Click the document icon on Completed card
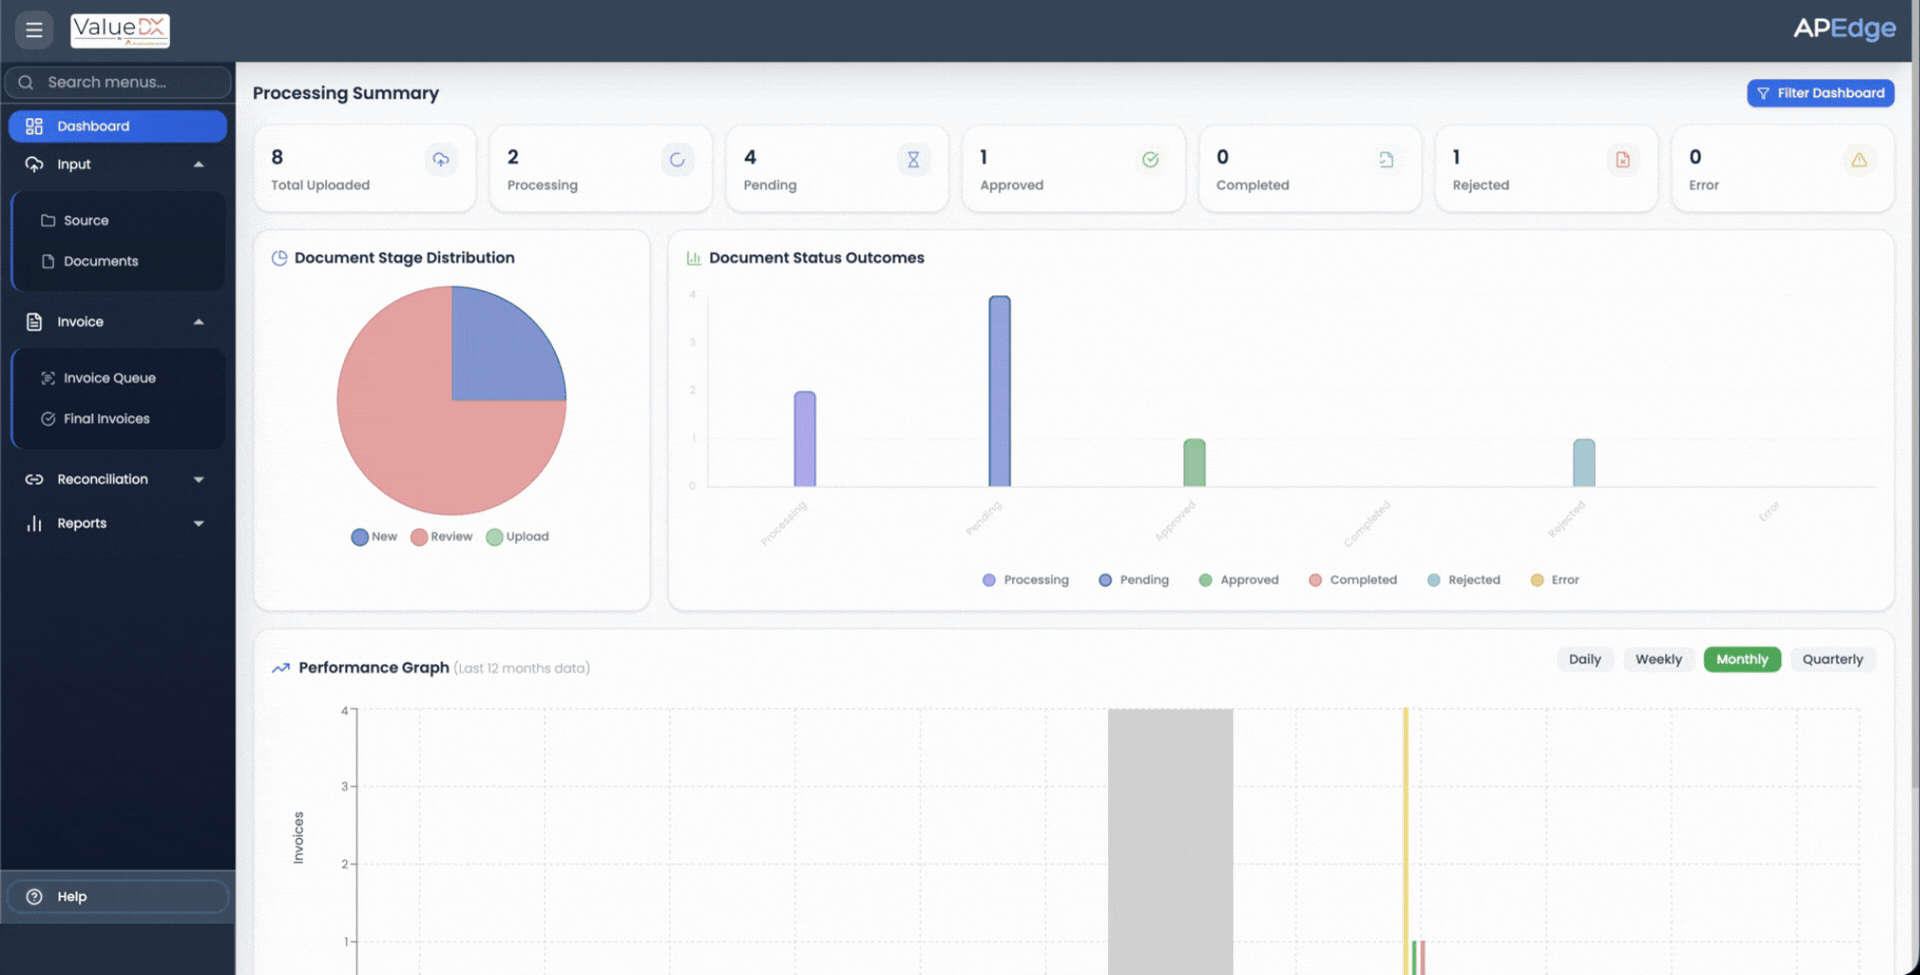1920x975 pixels. pyautogui.click(x=1386, y=160)
